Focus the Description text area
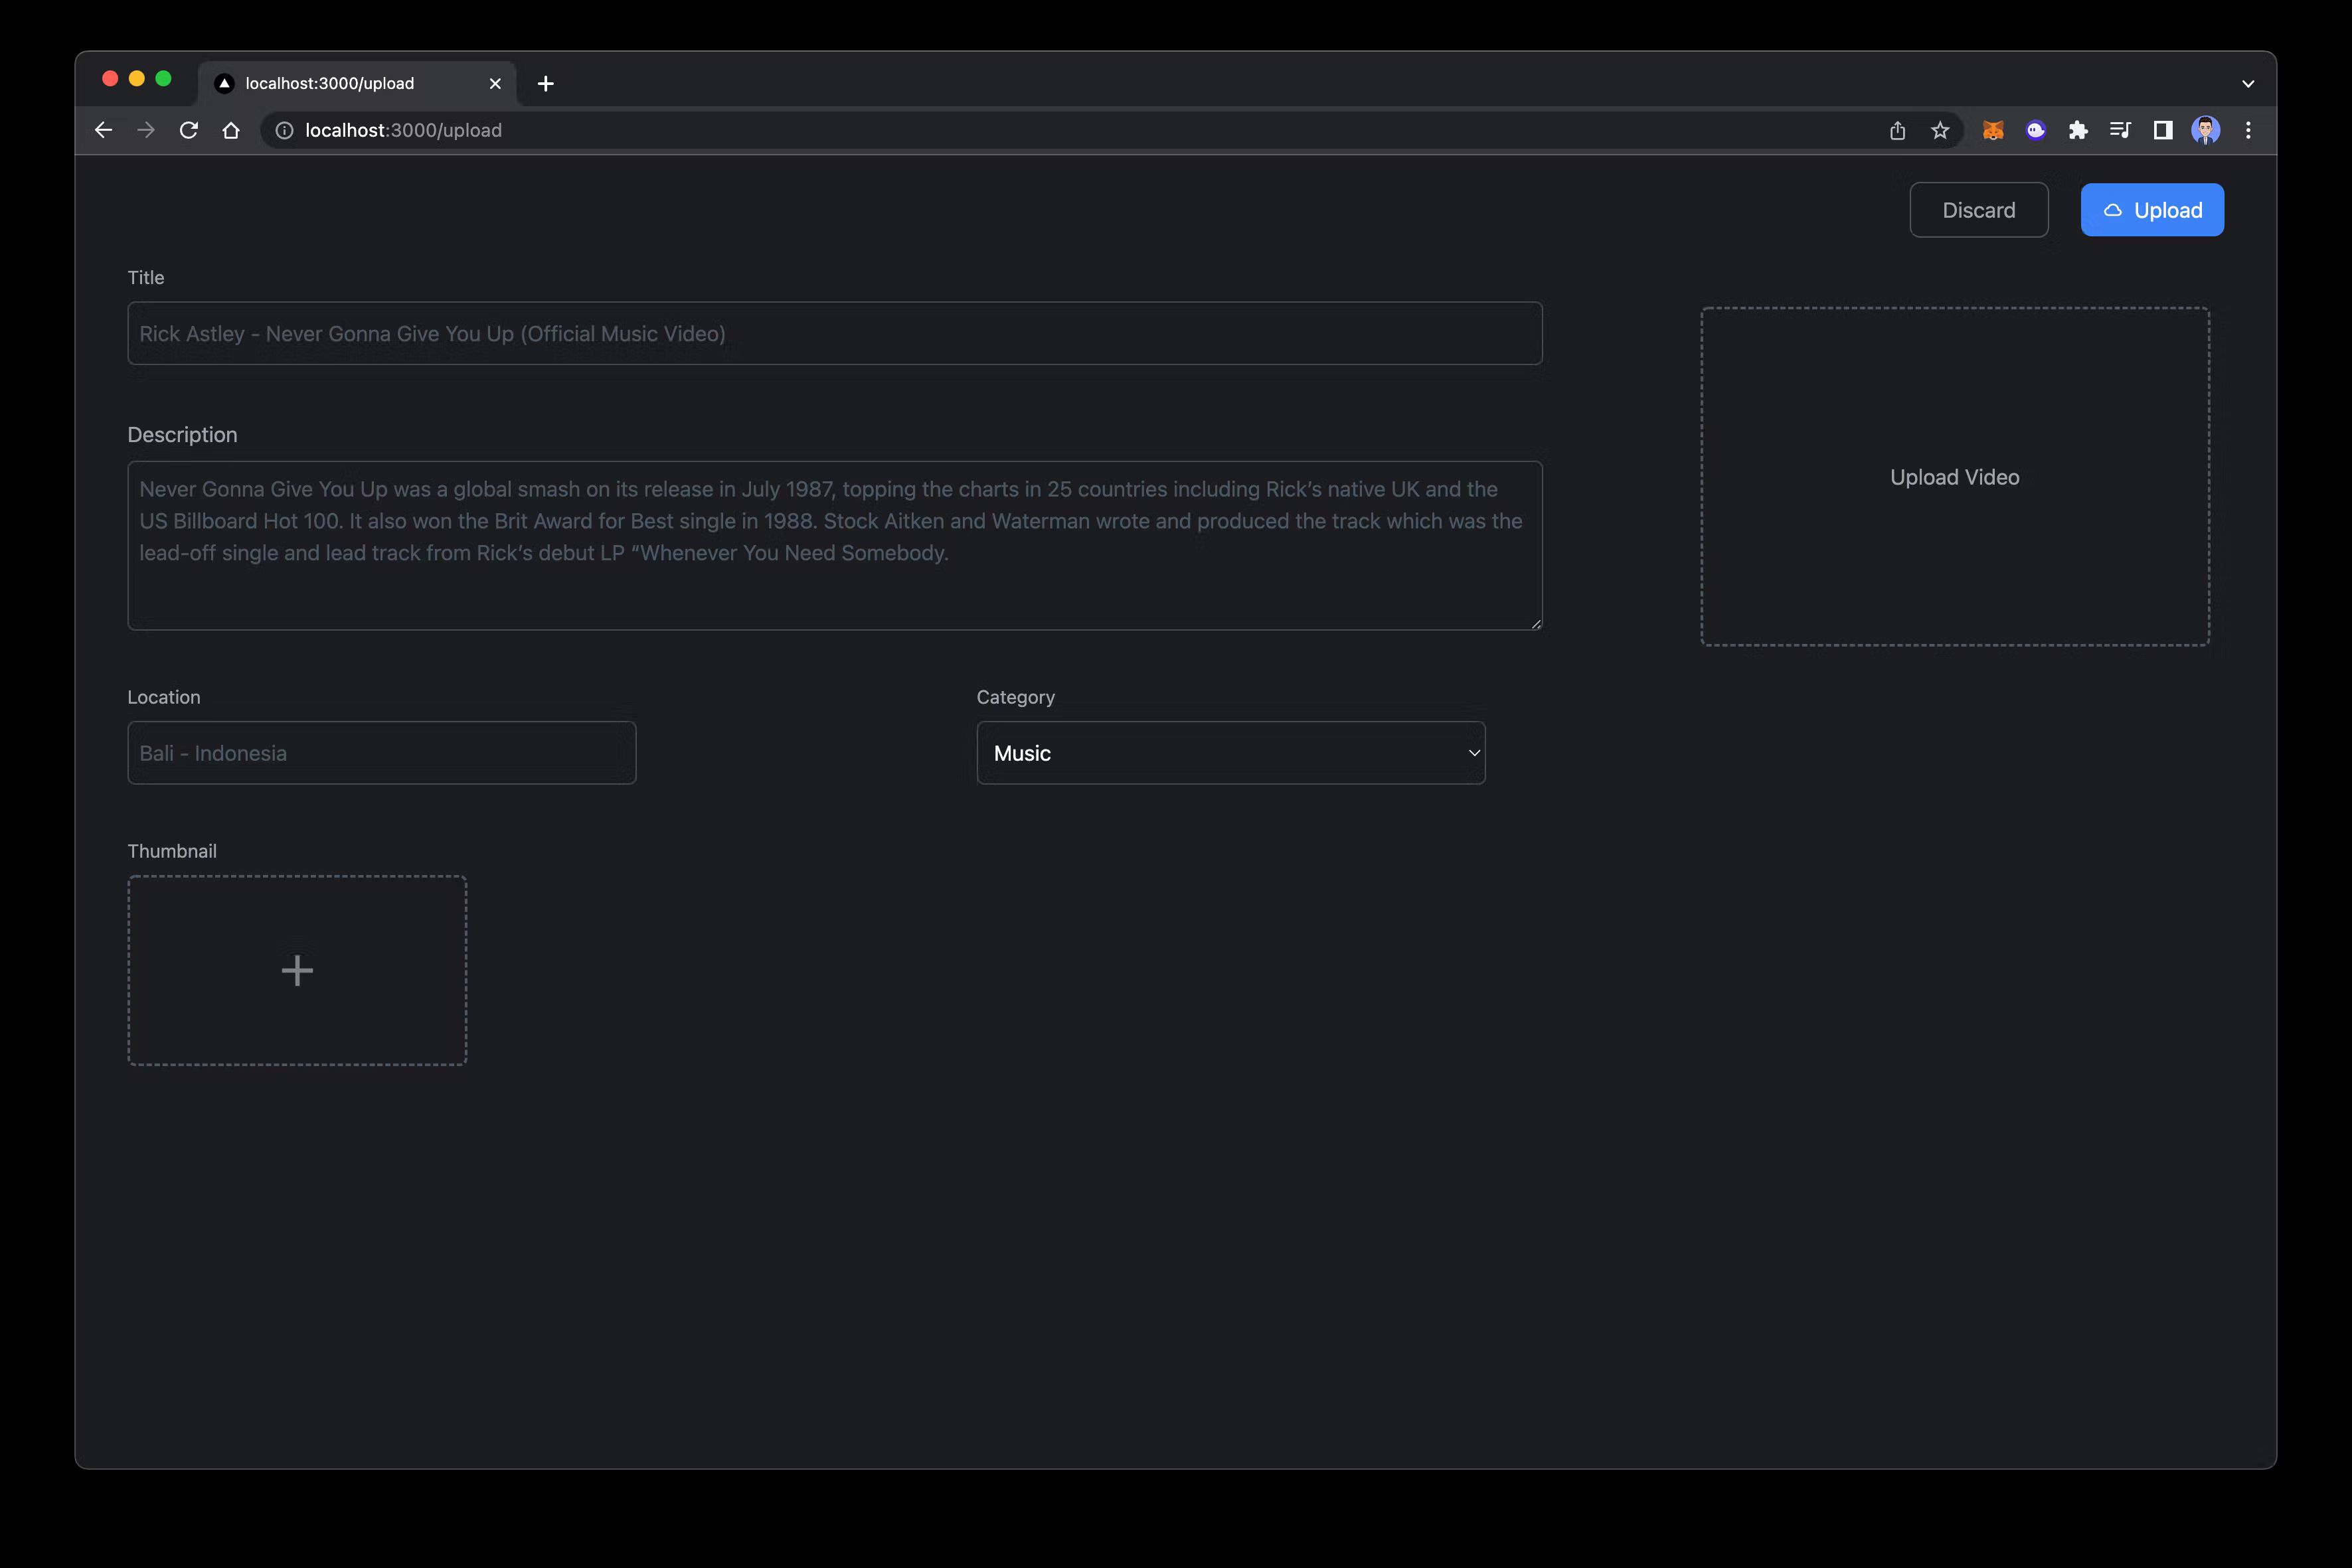The height and width of the screenshot is (1568, 2352). [x=835, y=545]
